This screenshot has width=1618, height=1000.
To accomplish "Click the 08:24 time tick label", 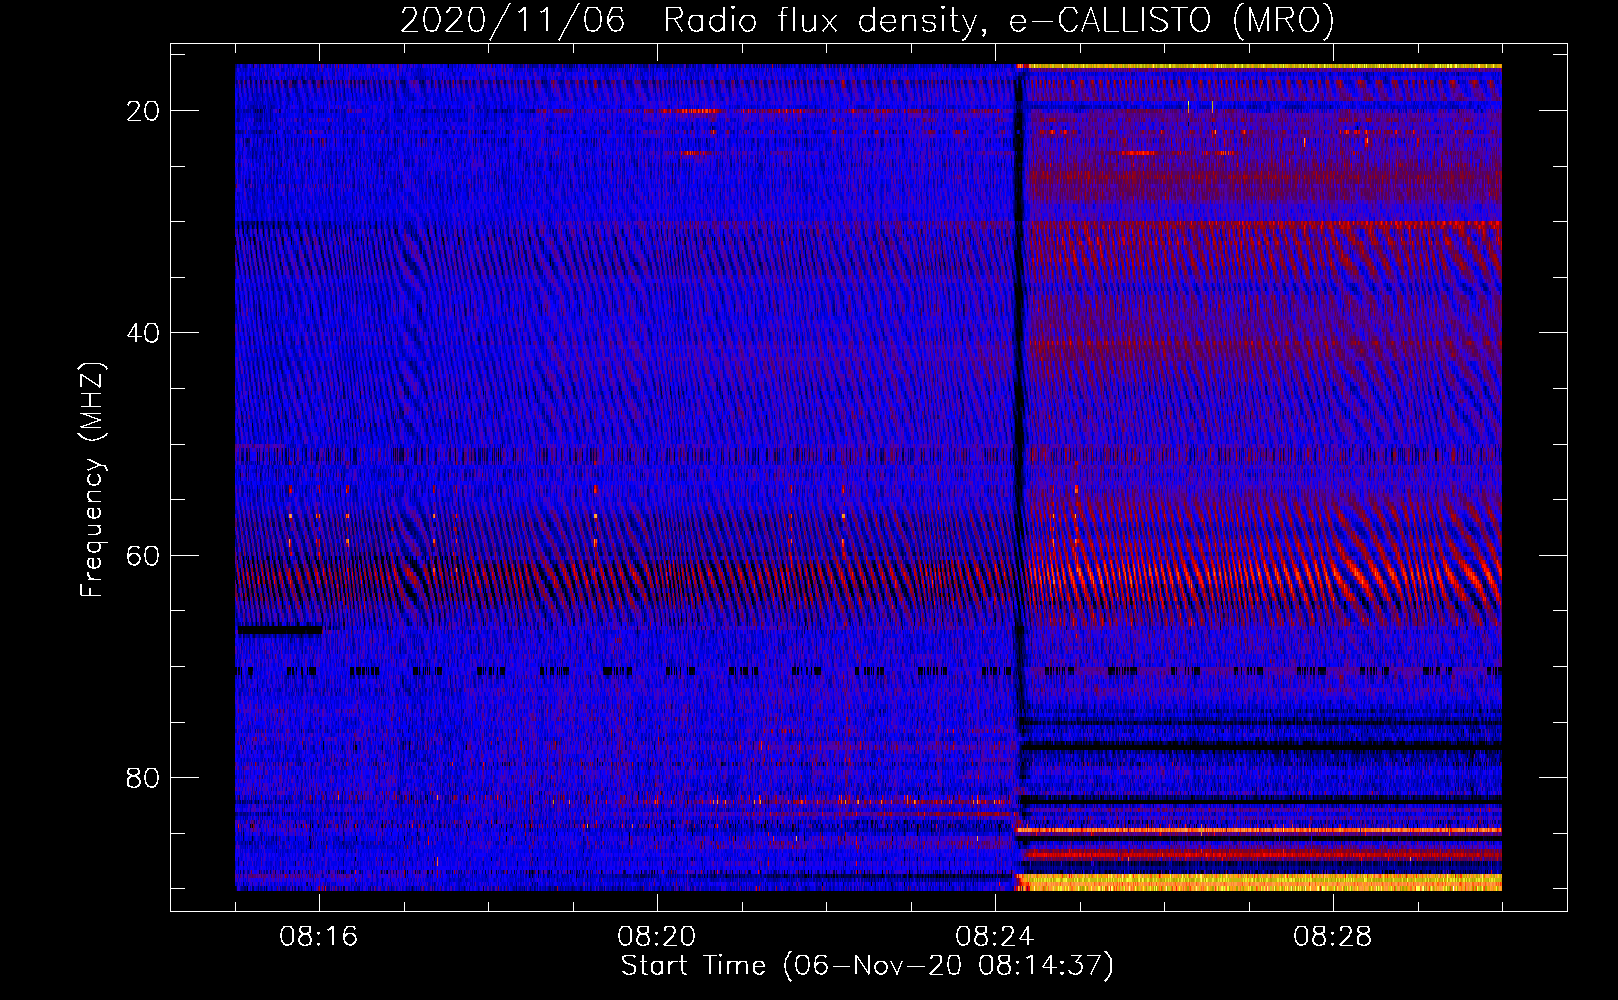I will point(995,936).
